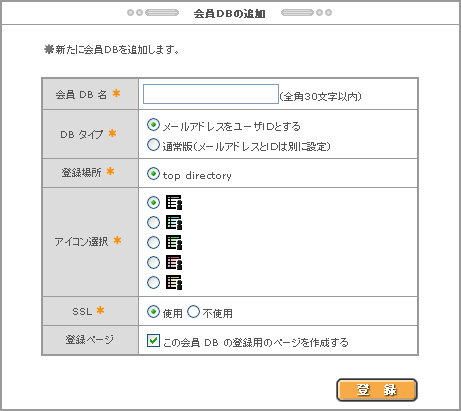Uncheck the 登録用のページを作成する checkbox
Viewport: 461px width, 411px height.
153,341
